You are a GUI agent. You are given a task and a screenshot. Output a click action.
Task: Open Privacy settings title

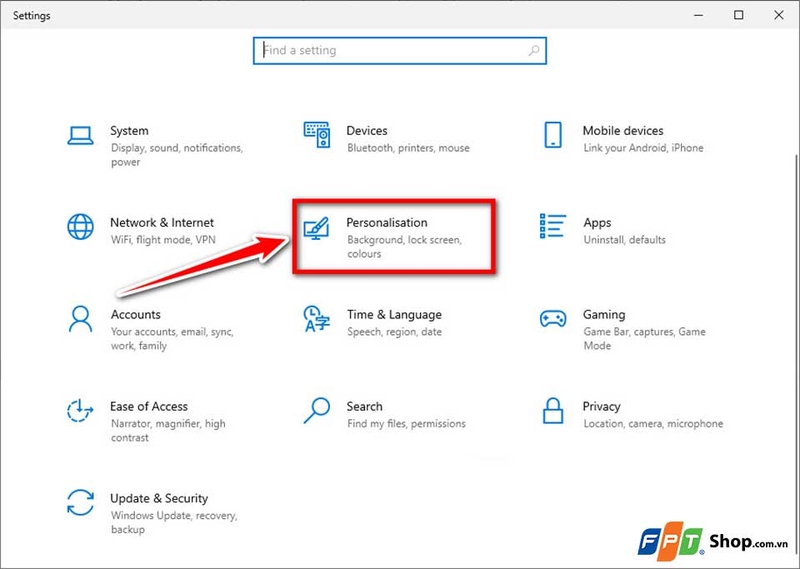click(602, 407)
